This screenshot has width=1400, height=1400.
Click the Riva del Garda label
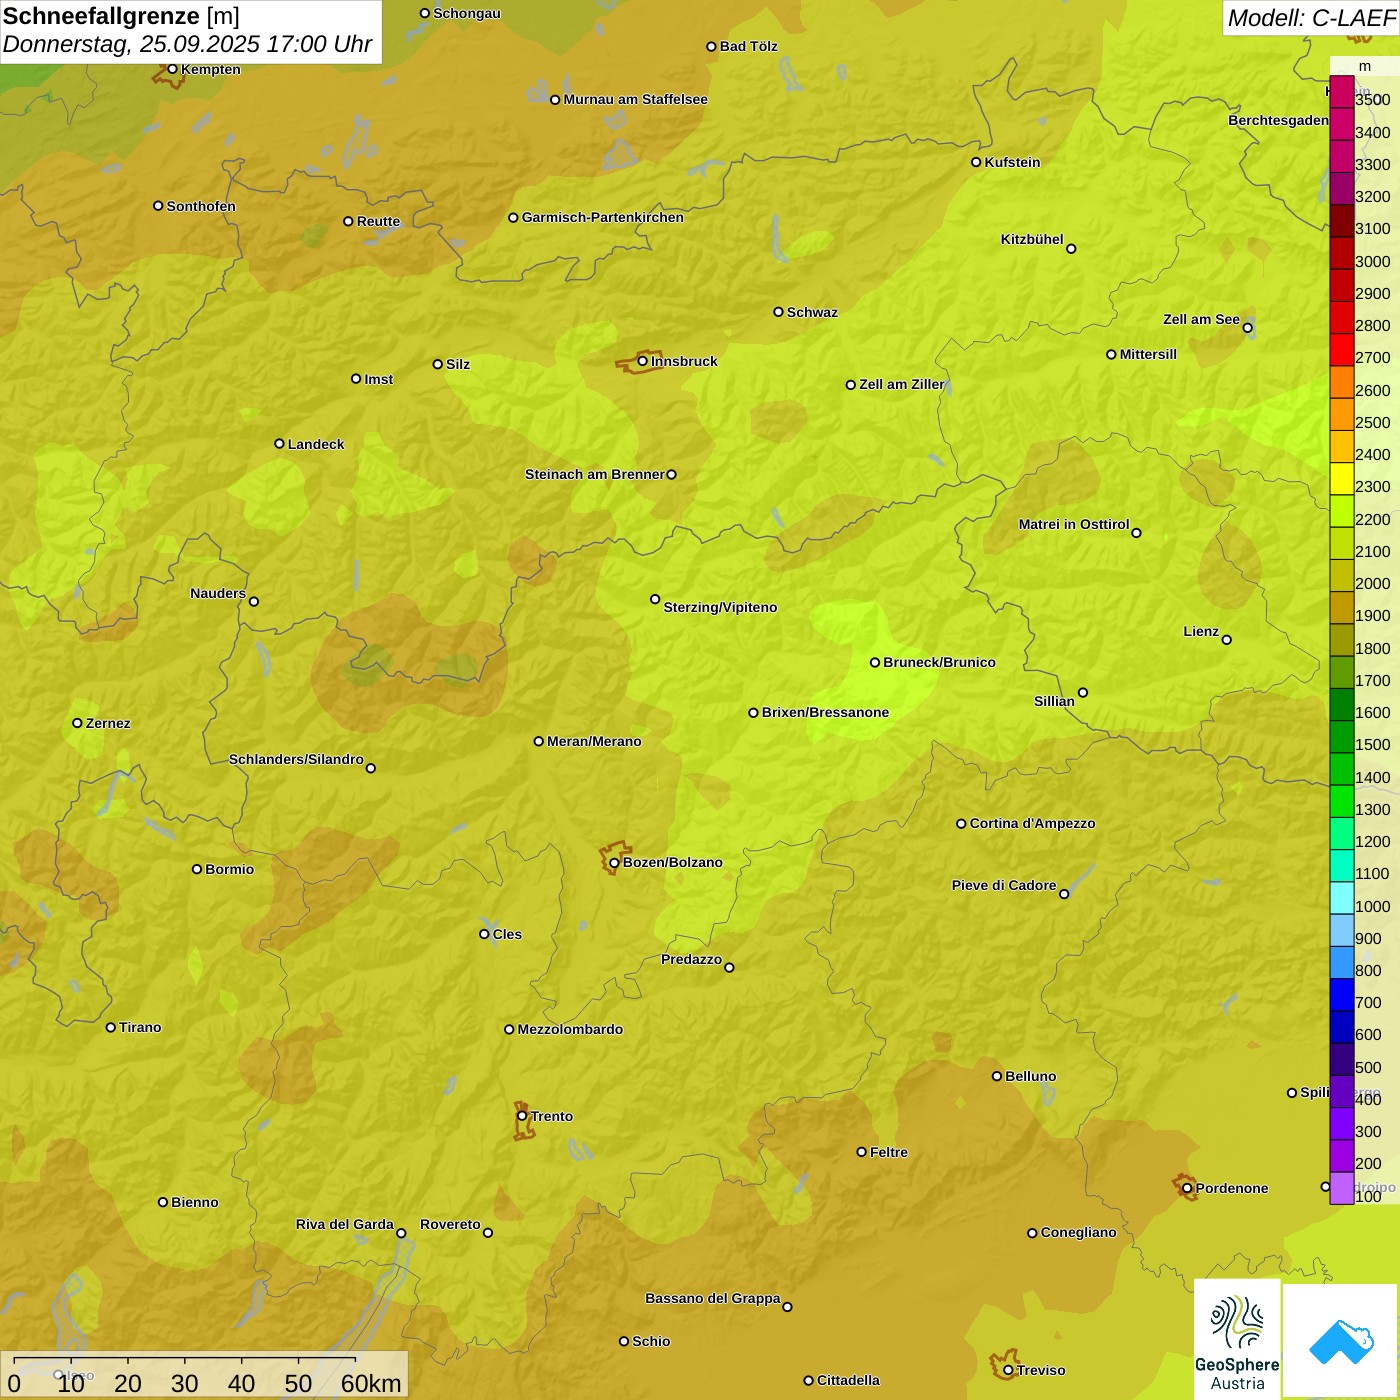pos(345,1225)
